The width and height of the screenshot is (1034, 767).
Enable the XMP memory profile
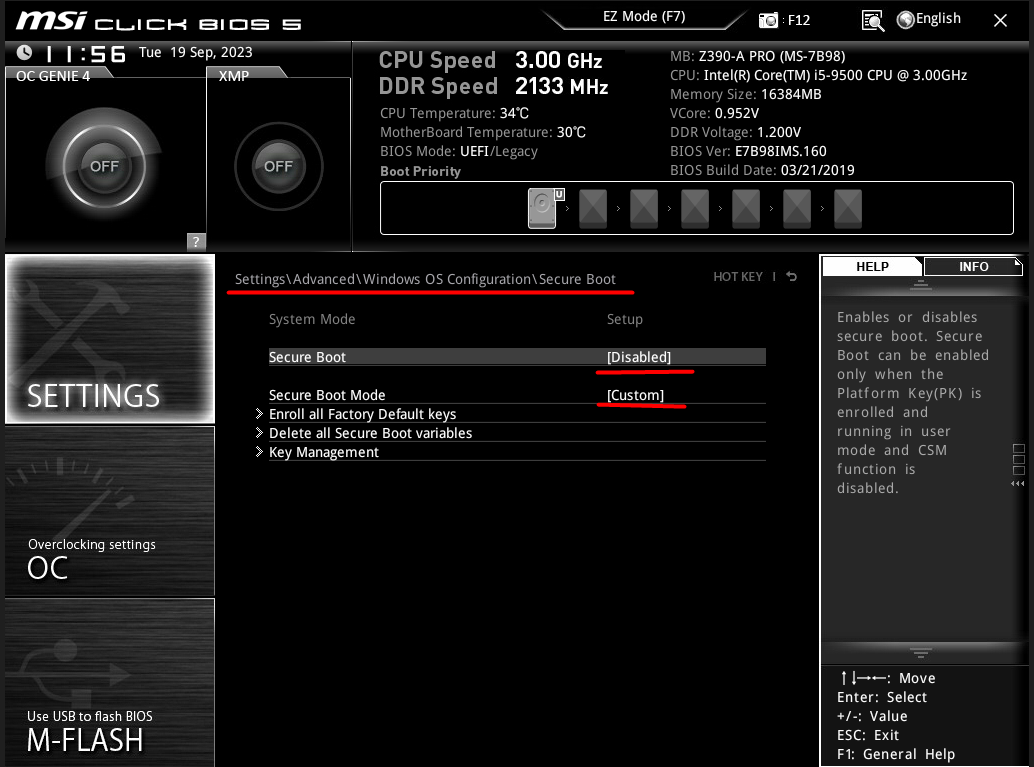click(x=278, y=167)
